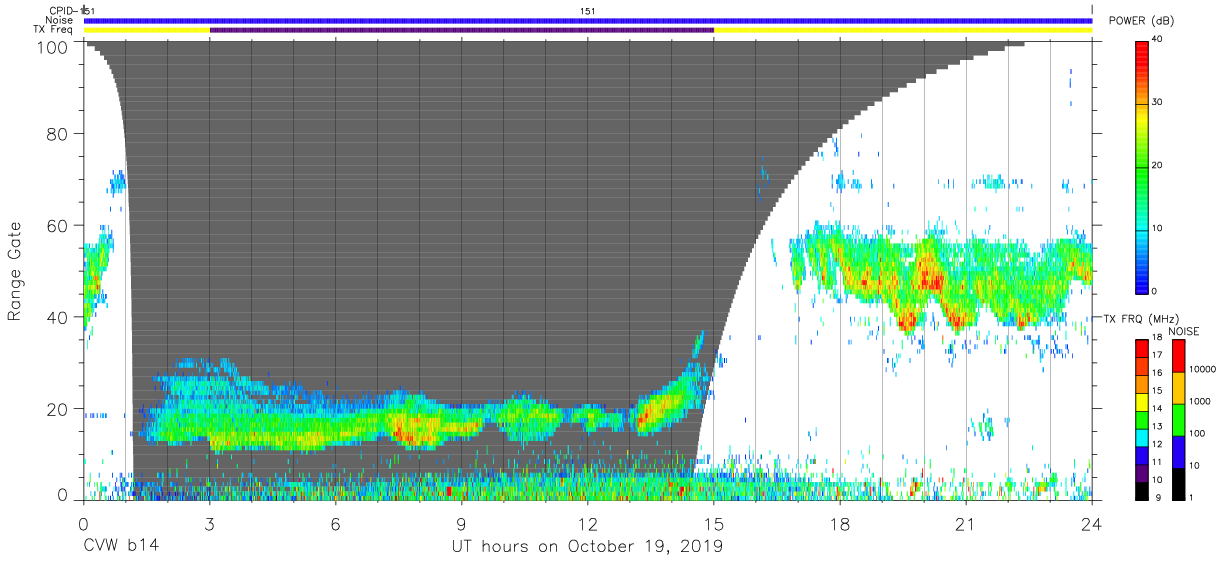Click the '15' tick on the UT hours axis

click(x=714, y=523)
